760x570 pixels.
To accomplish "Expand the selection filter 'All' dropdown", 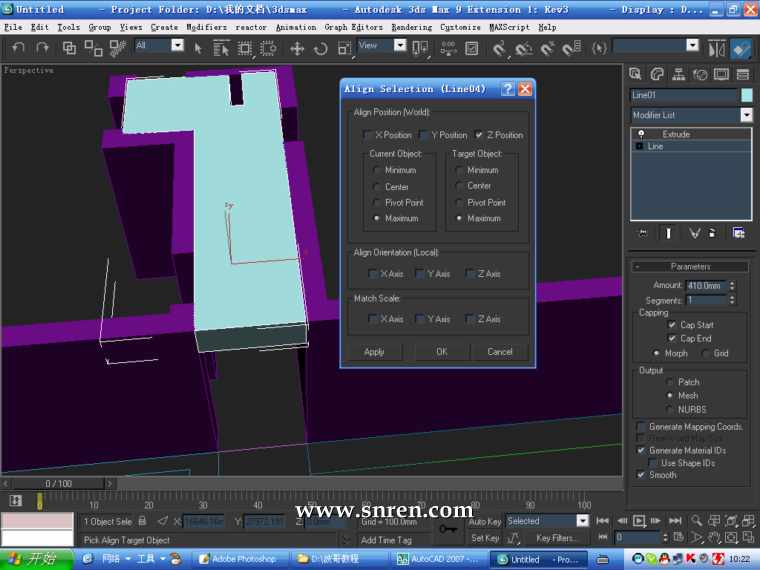I will click(177, 45).
